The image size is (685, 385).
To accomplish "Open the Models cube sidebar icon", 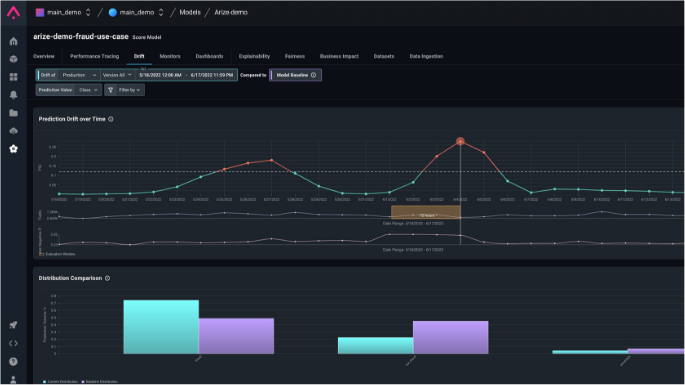I will point(14,59).
